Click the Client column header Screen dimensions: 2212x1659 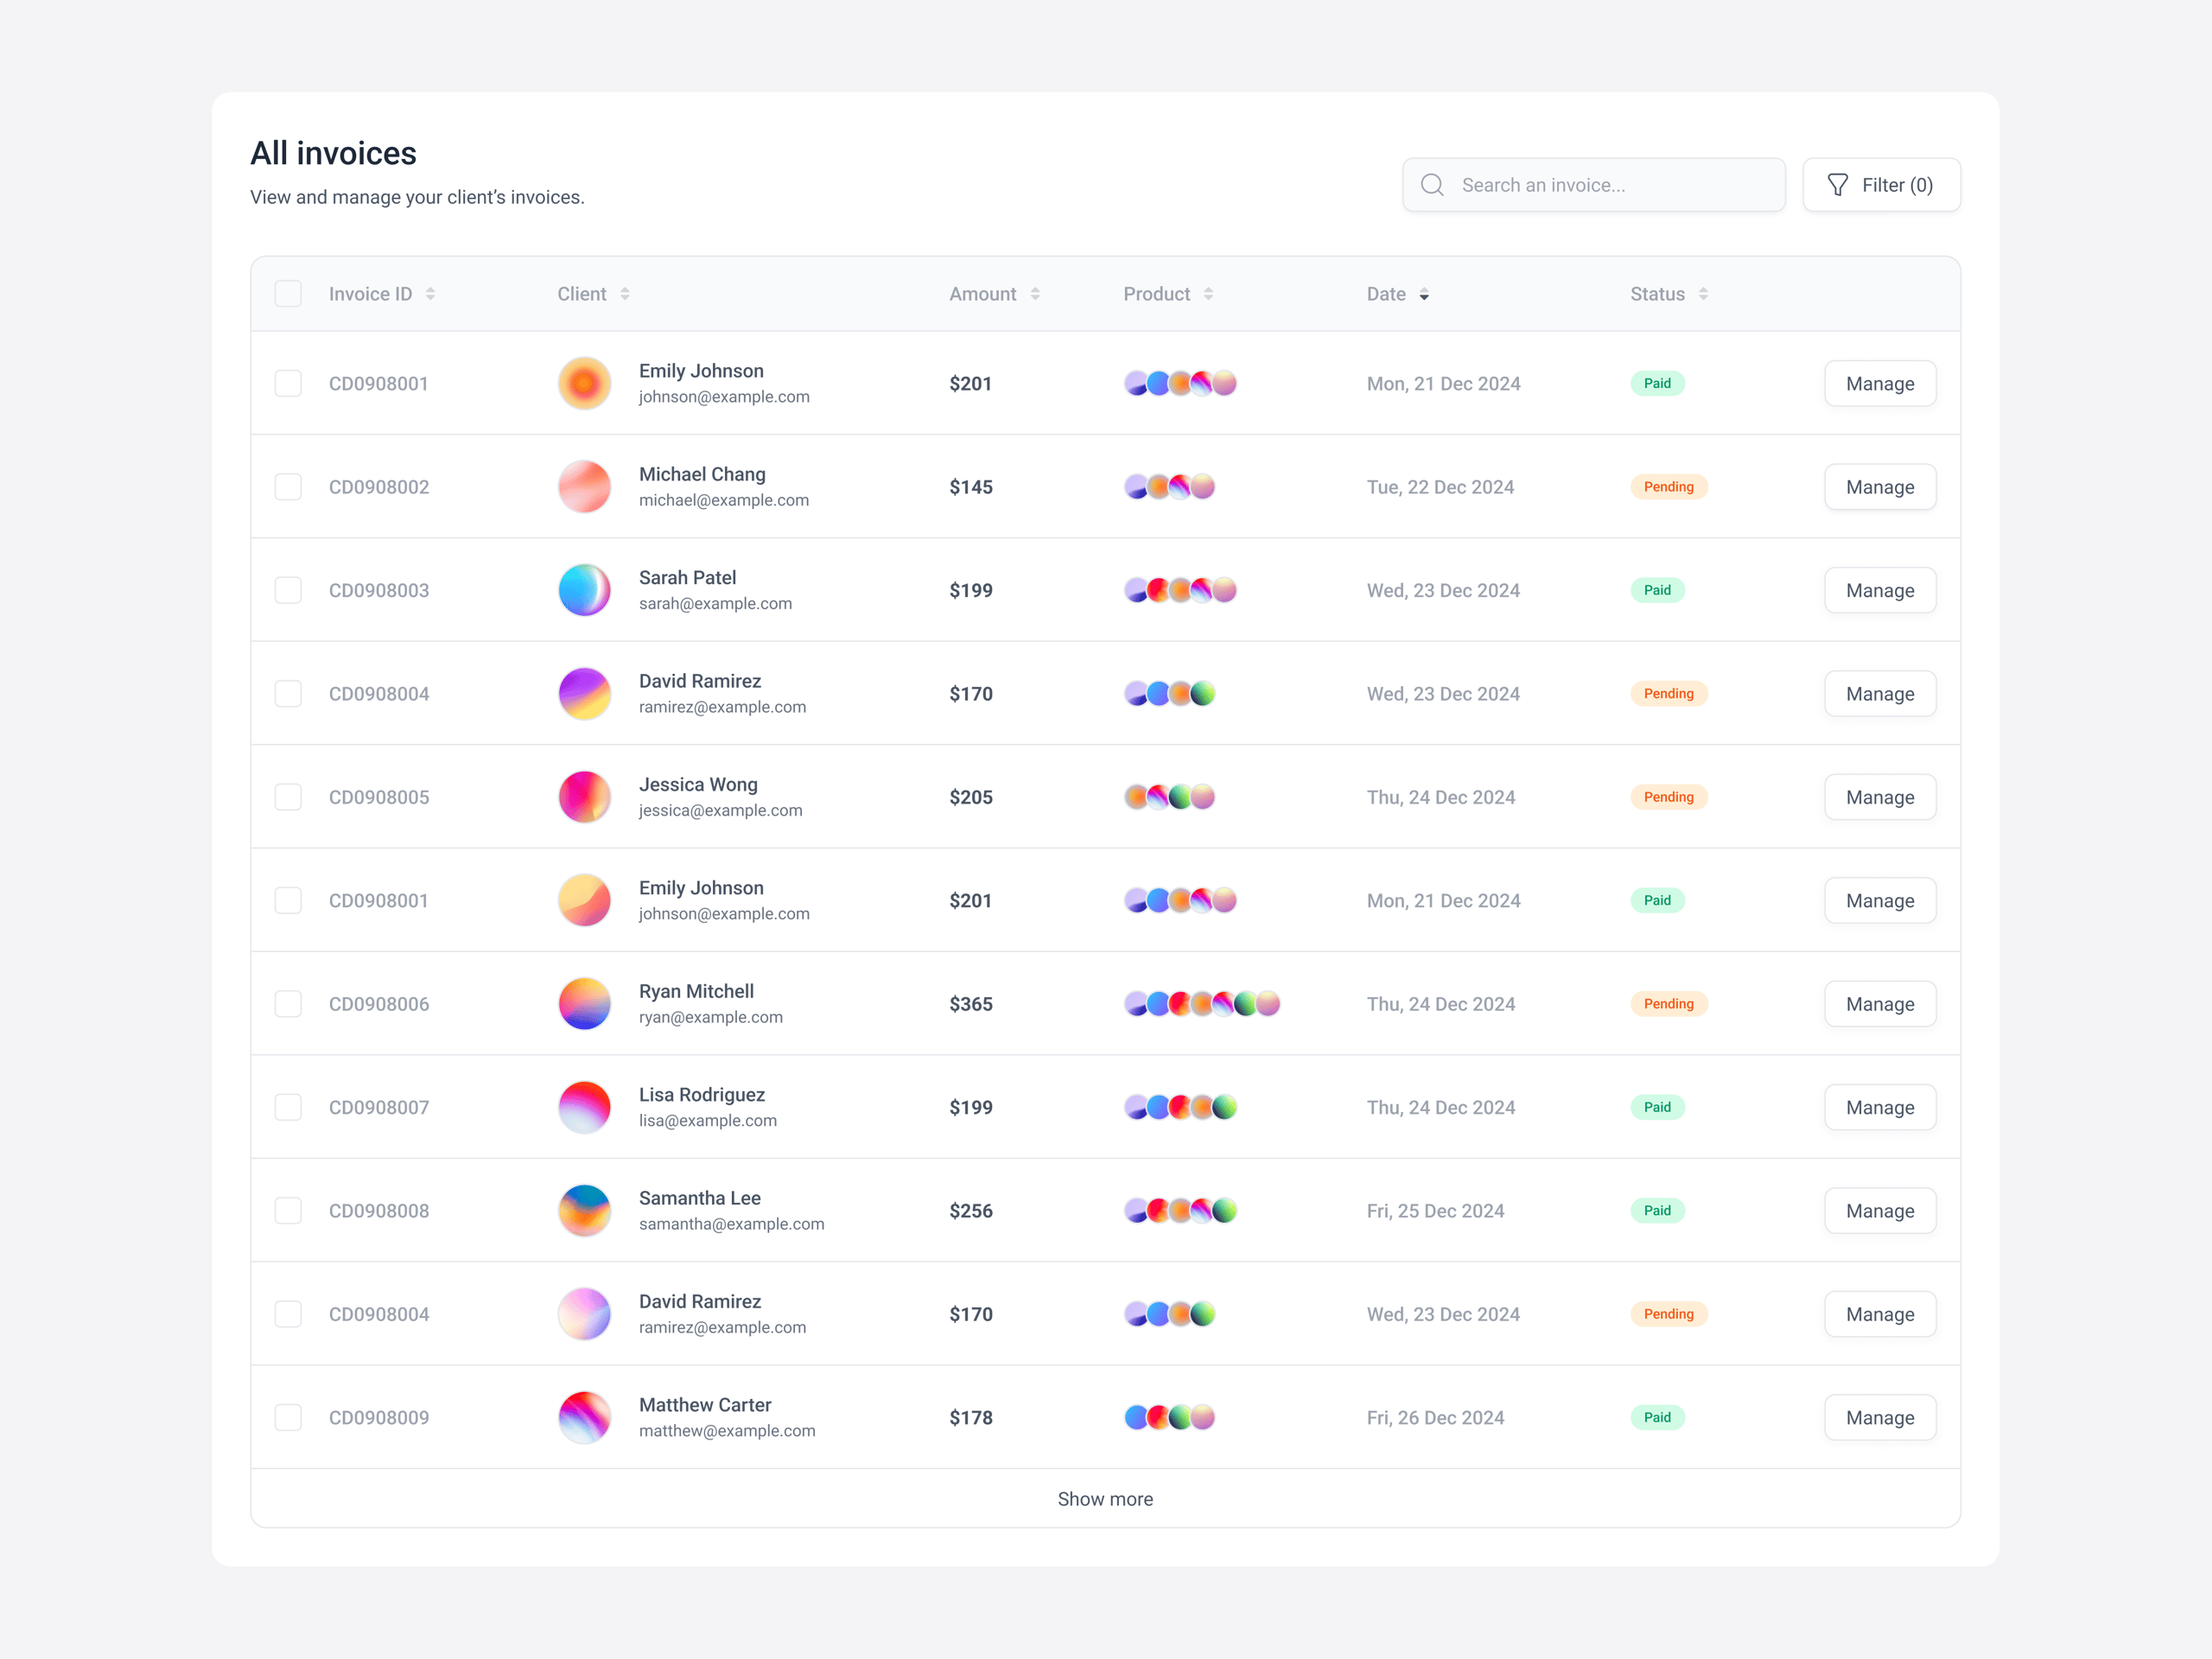click(x=582, y=294)
